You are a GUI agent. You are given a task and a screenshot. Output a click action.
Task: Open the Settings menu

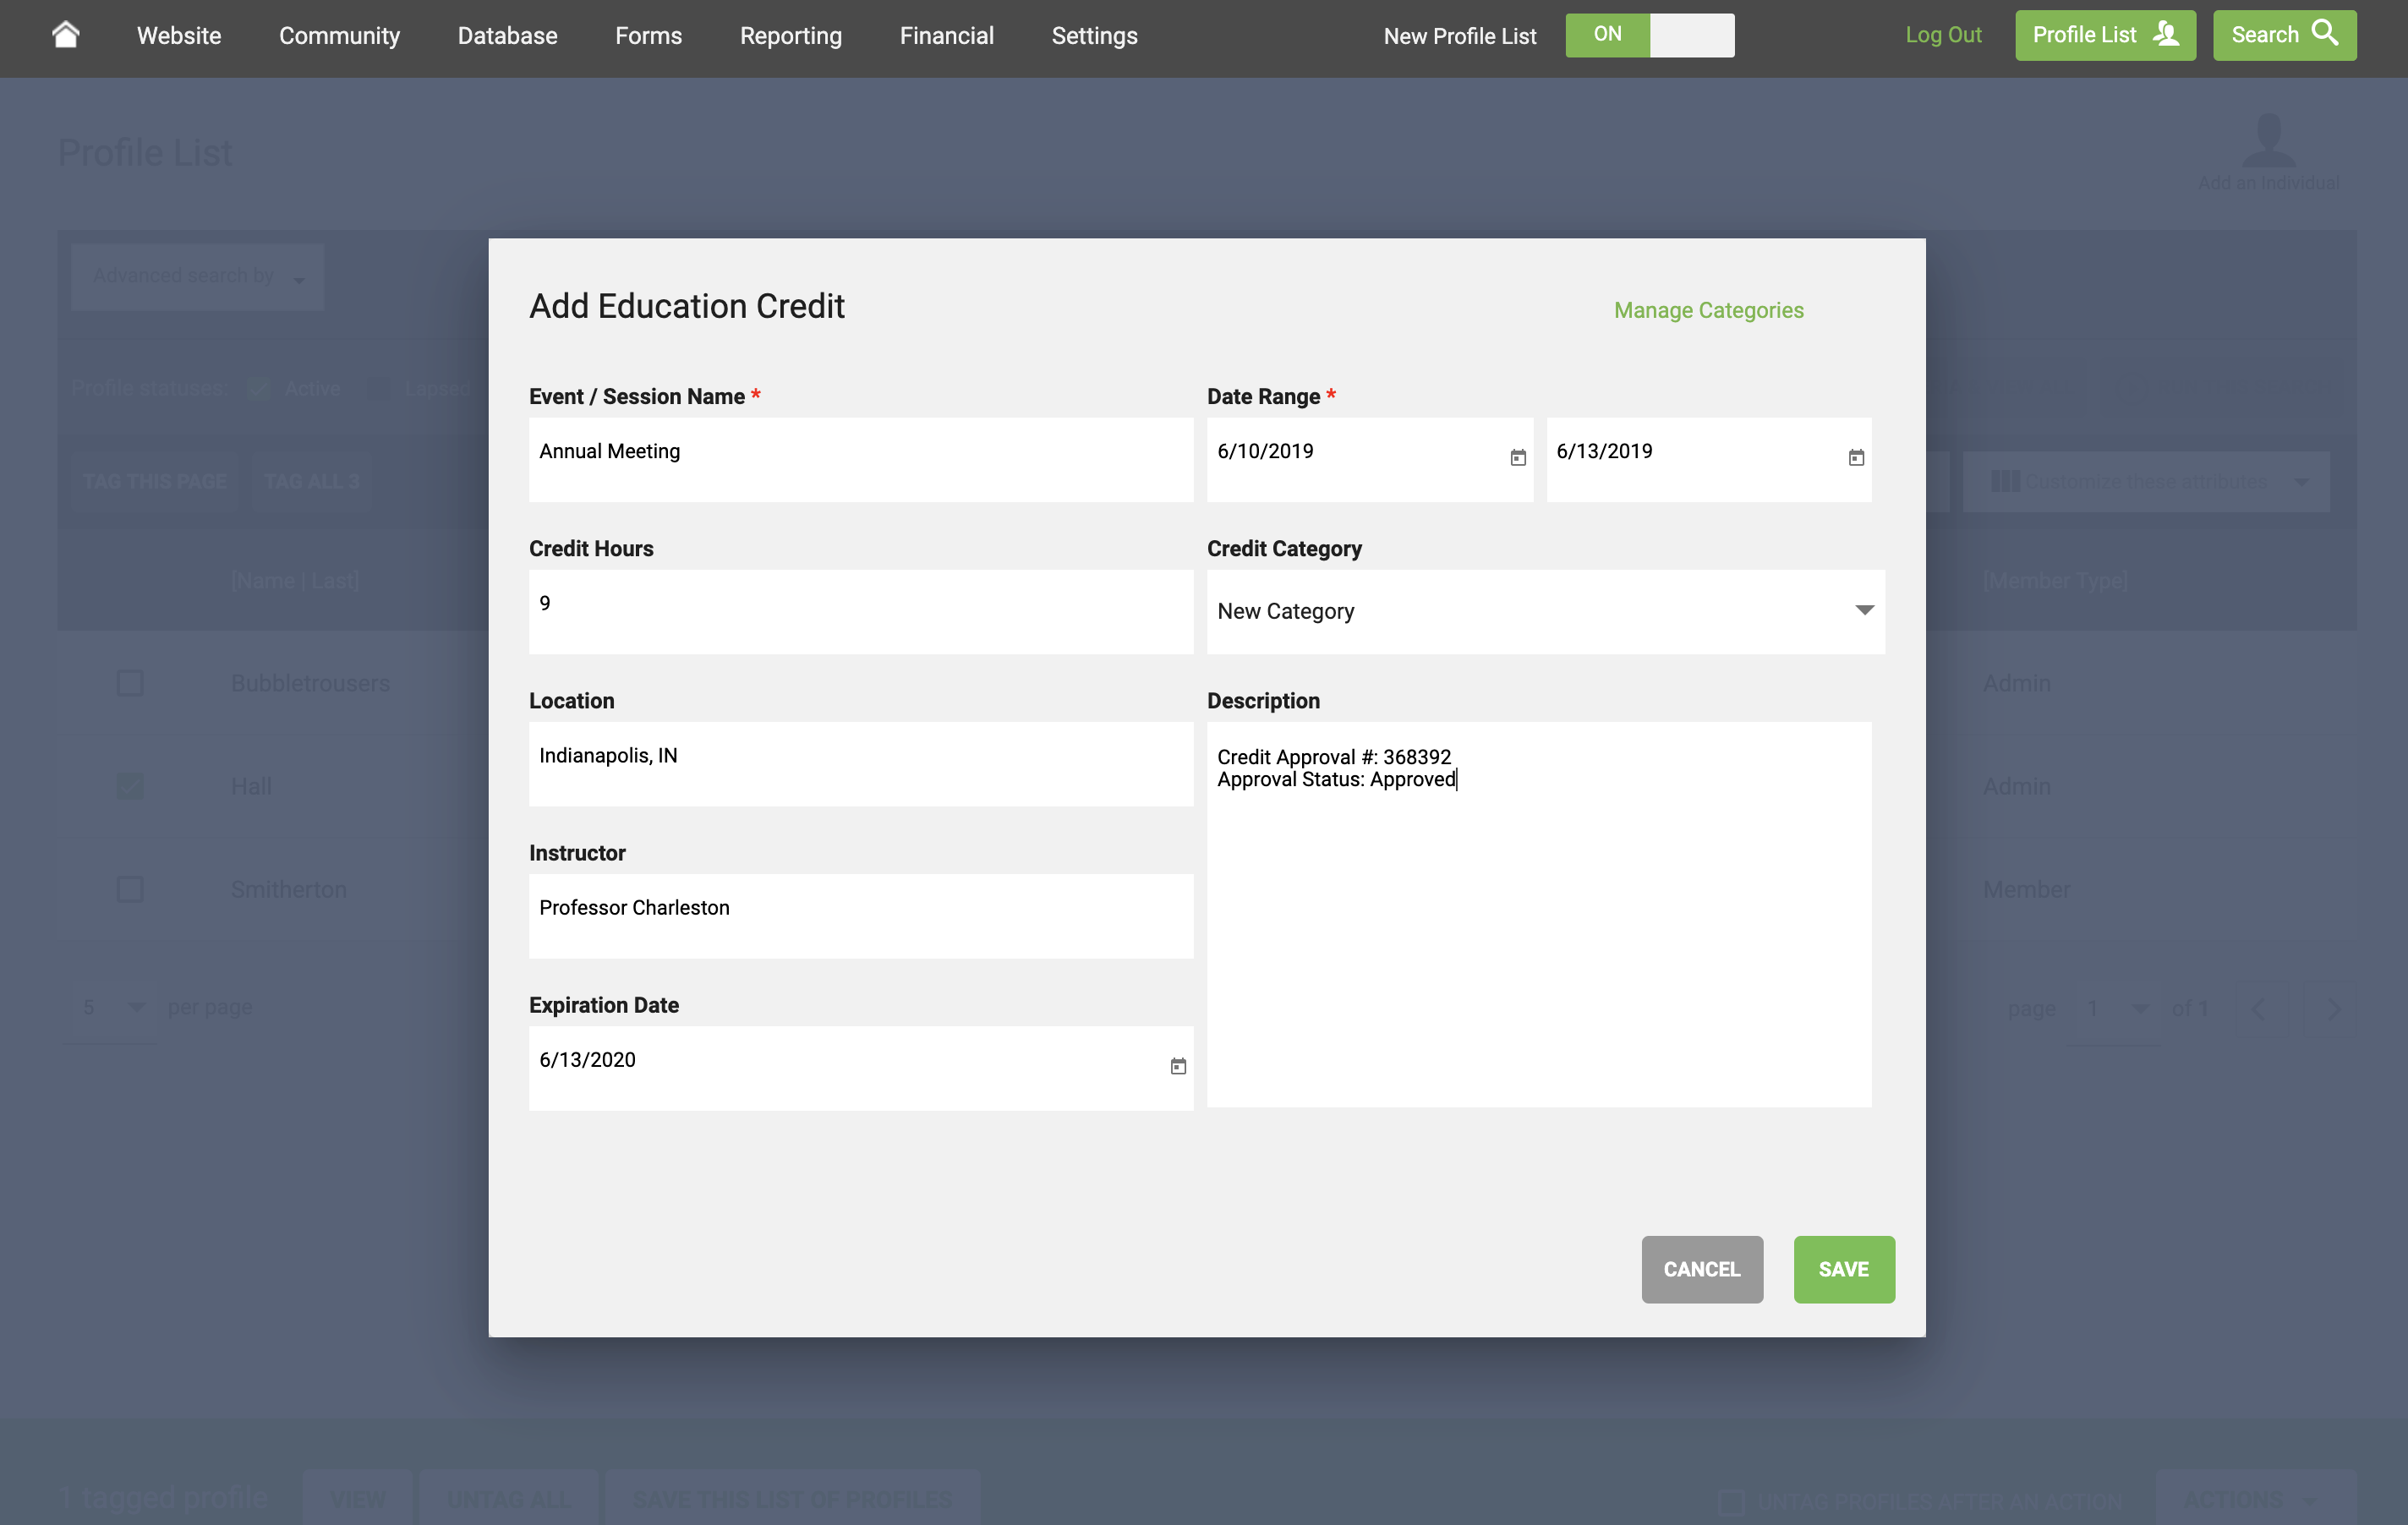coord(1094,35)
